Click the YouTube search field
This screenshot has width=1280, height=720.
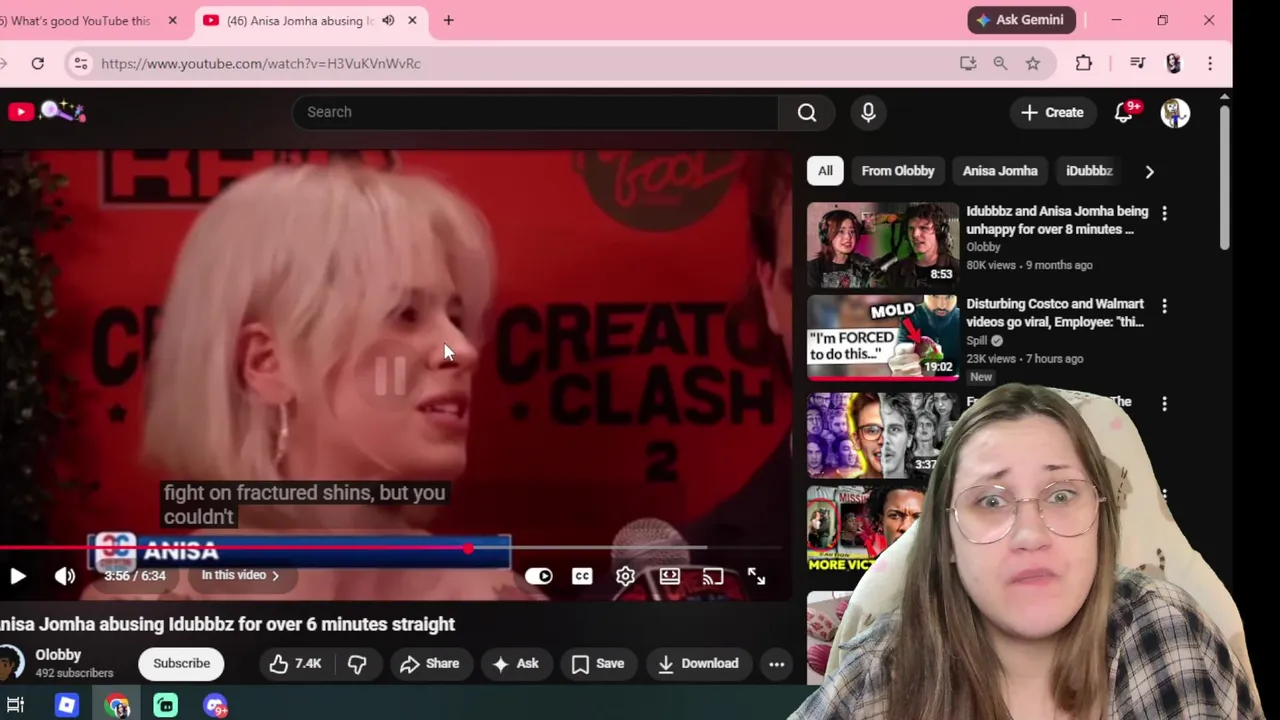[535, 112]
